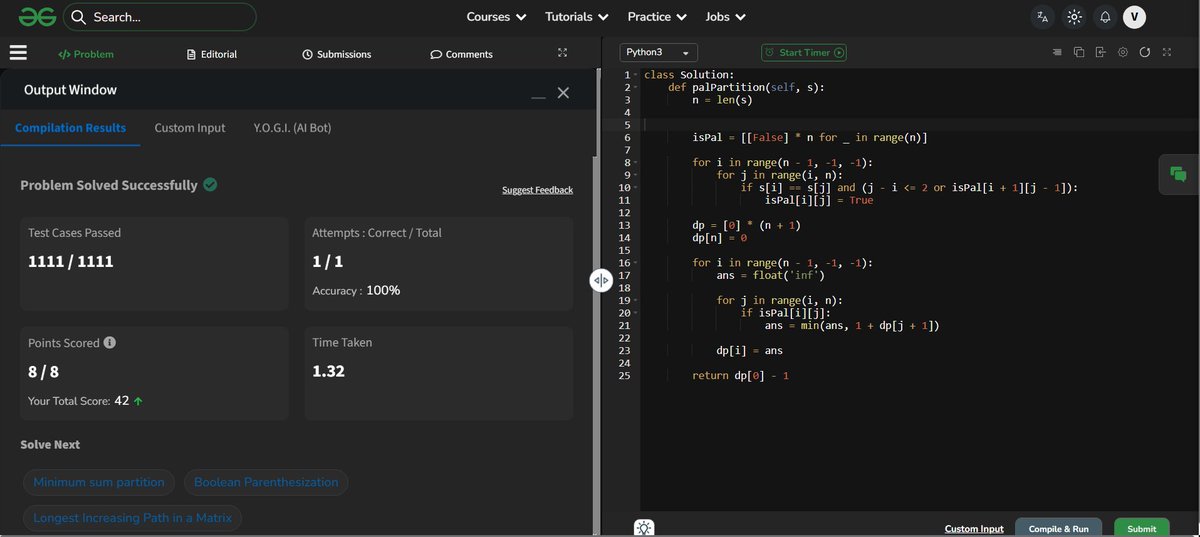
Task: Switch to the Comments tab
Action: click(461, 54)
